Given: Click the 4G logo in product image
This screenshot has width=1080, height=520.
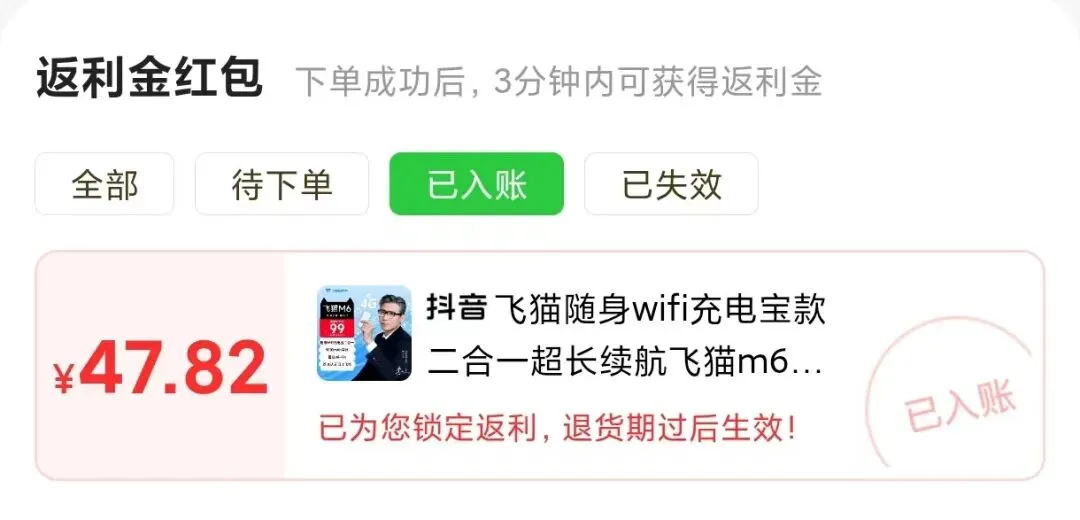Looking at the screenshot, I should (x=368, y=302).
